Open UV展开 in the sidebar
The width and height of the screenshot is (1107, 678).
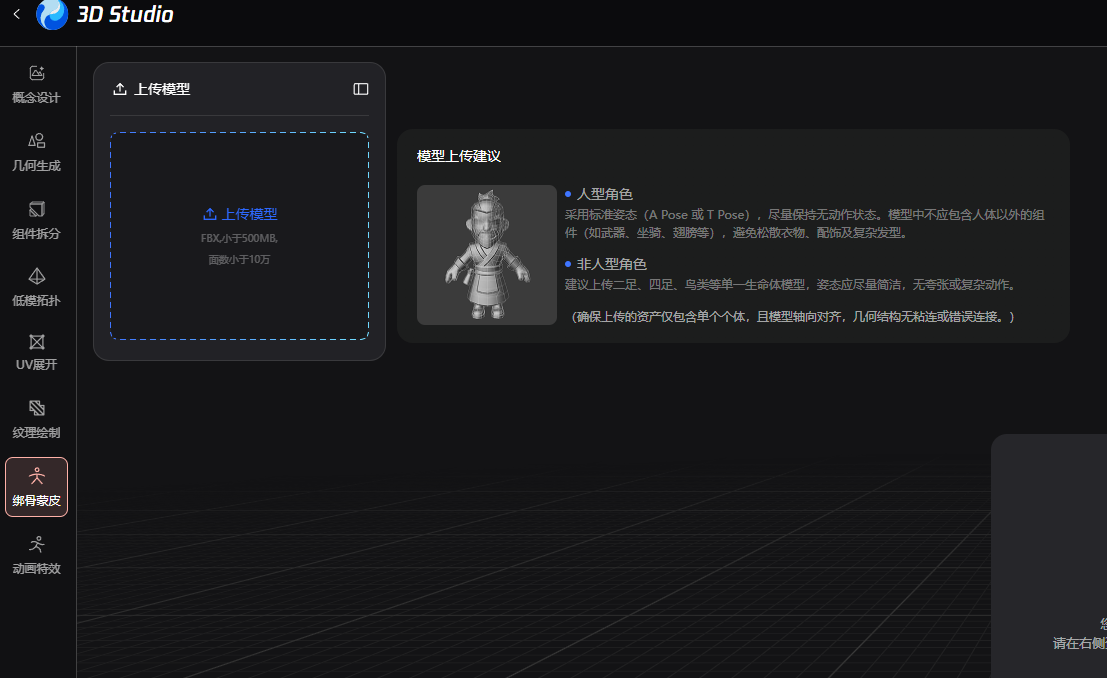pyautogui.click(x=37, y=352)
